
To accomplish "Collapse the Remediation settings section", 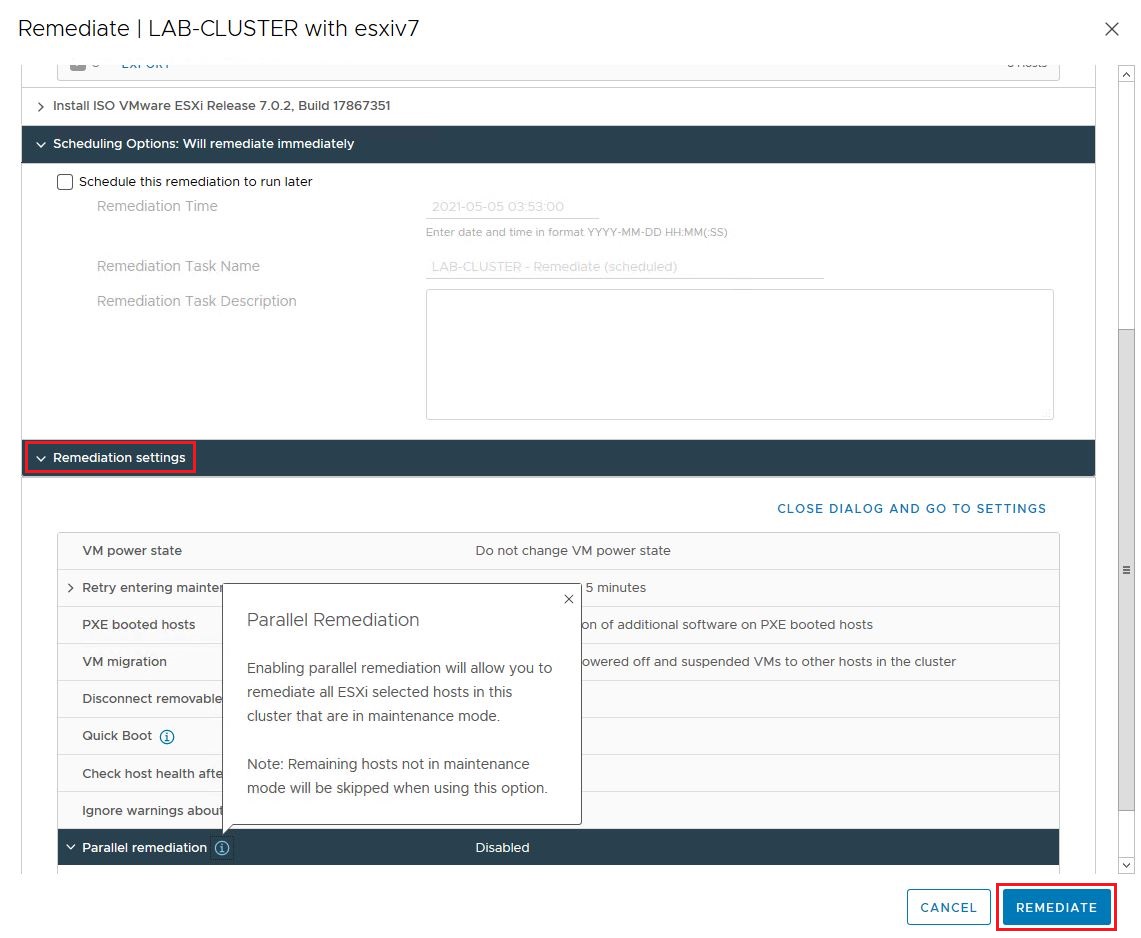I will pyautogui.click(x=41, y=458).
